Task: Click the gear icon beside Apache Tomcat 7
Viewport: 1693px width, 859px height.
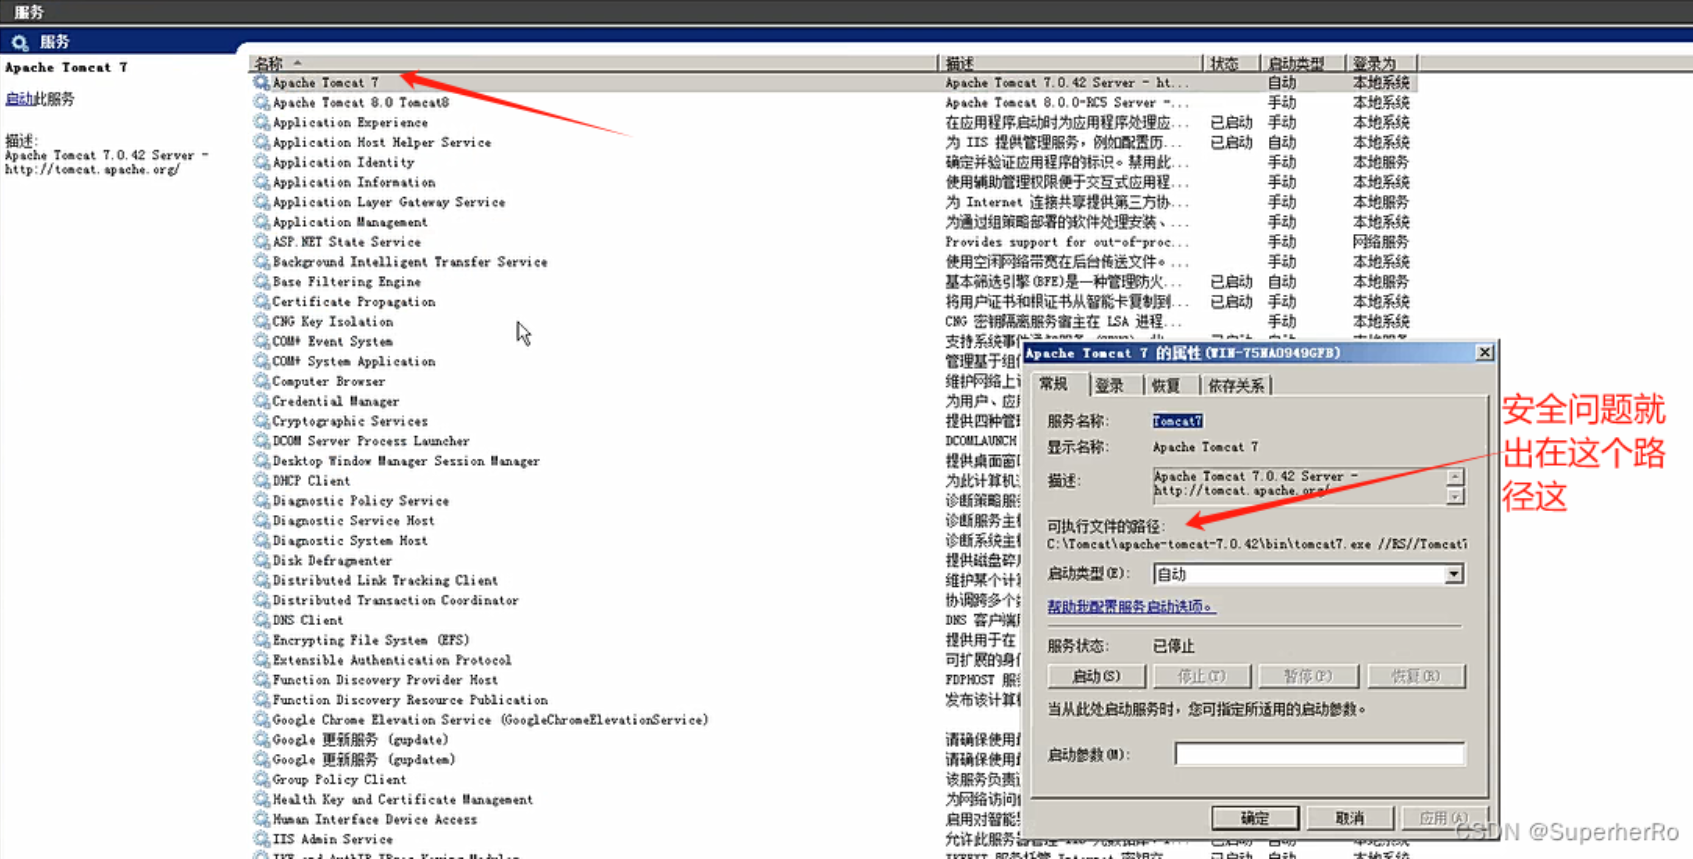Action: click(262, 83)
